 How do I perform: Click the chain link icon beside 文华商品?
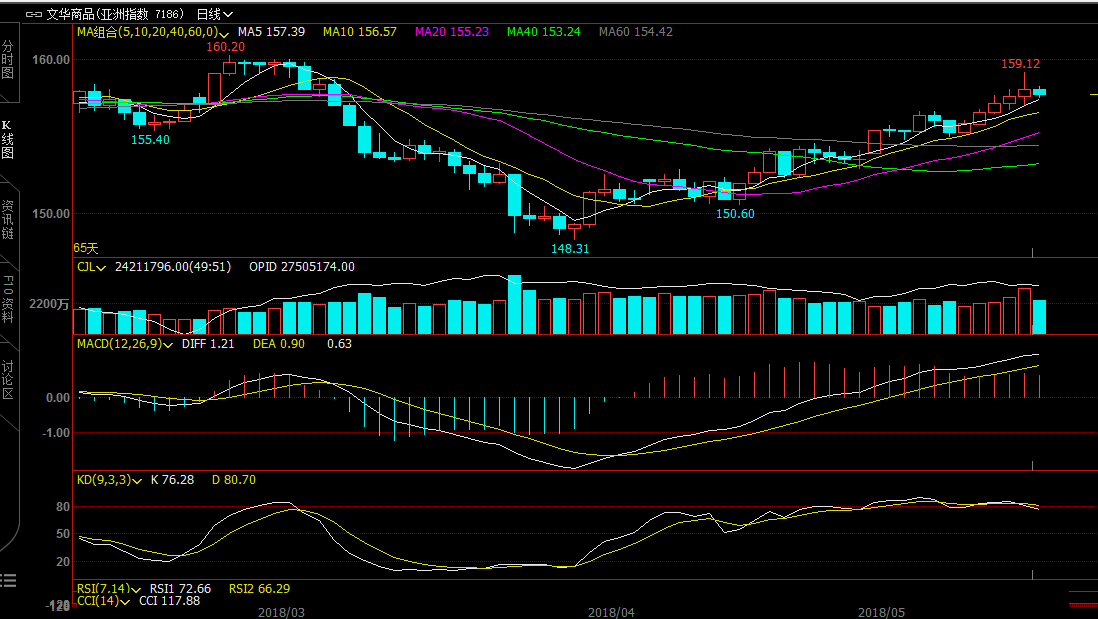33,14
